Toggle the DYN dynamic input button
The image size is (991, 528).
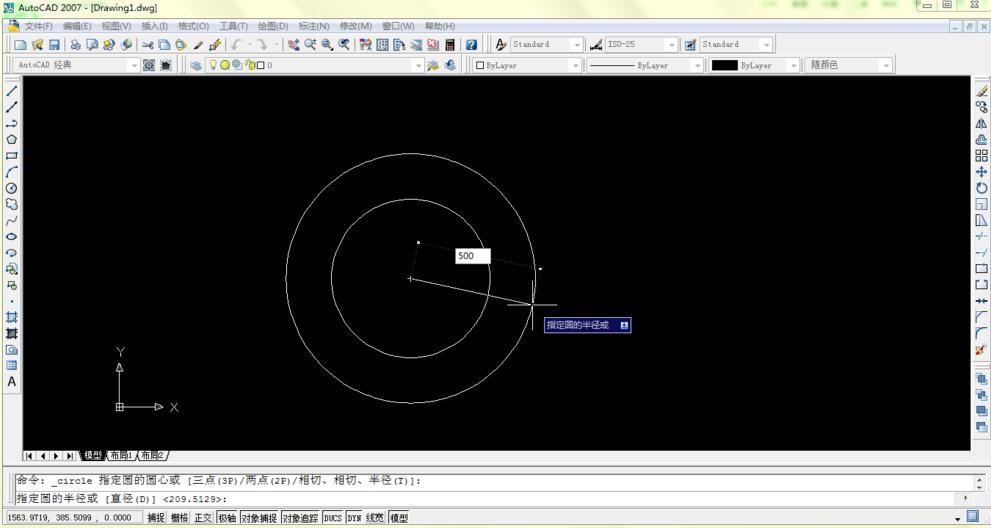pyautogui.click(x=353, y=518)
